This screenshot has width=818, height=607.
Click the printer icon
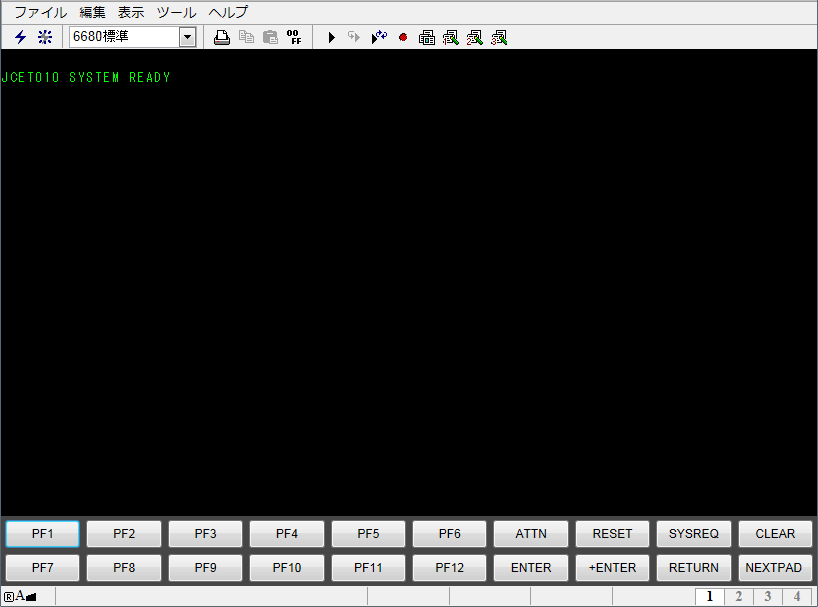click(x=222, y=37)
